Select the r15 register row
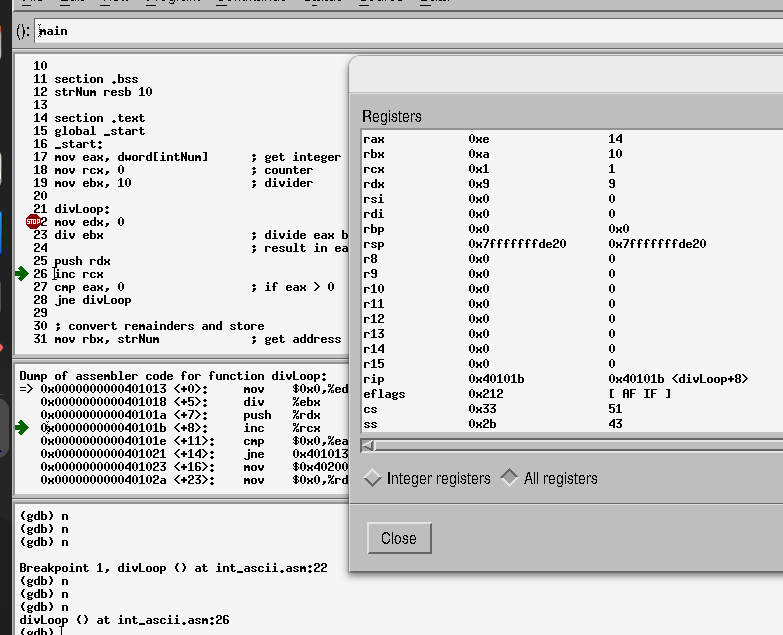This screenshot has height=635, width=783. tap(572, 363)
